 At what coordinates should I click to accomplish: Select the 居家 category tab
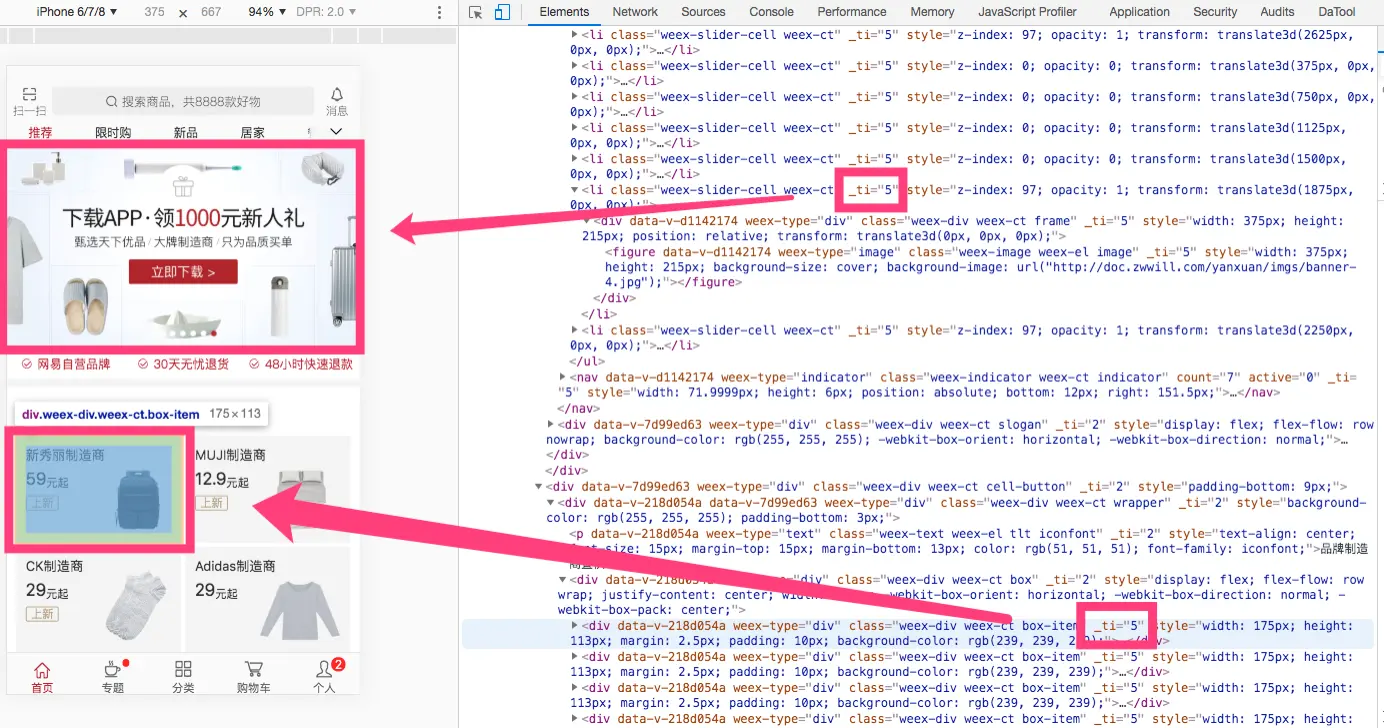tap(252, 133)
